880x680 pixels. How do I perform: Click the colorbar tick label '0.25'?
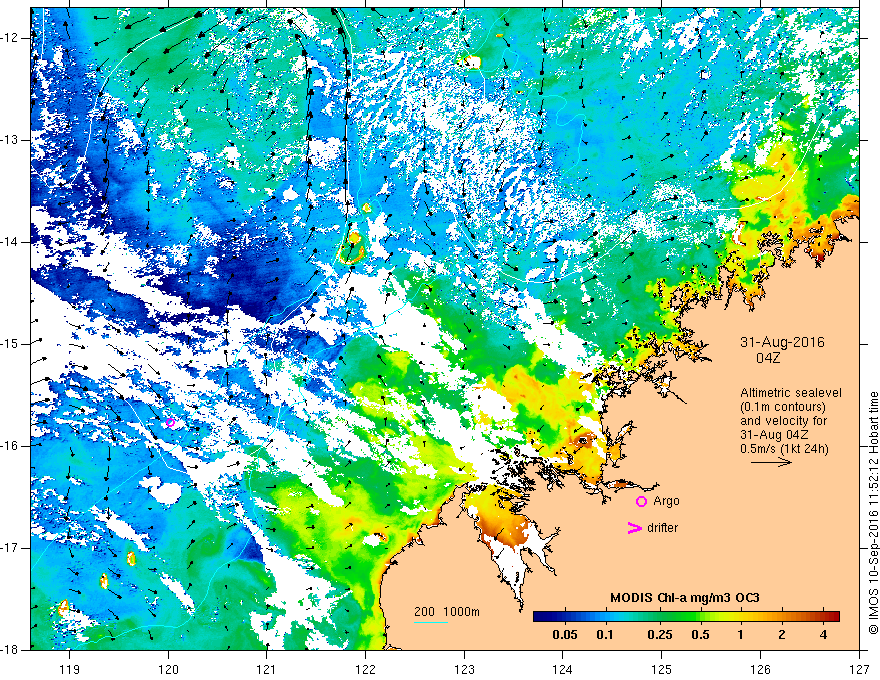click(659, 635)
